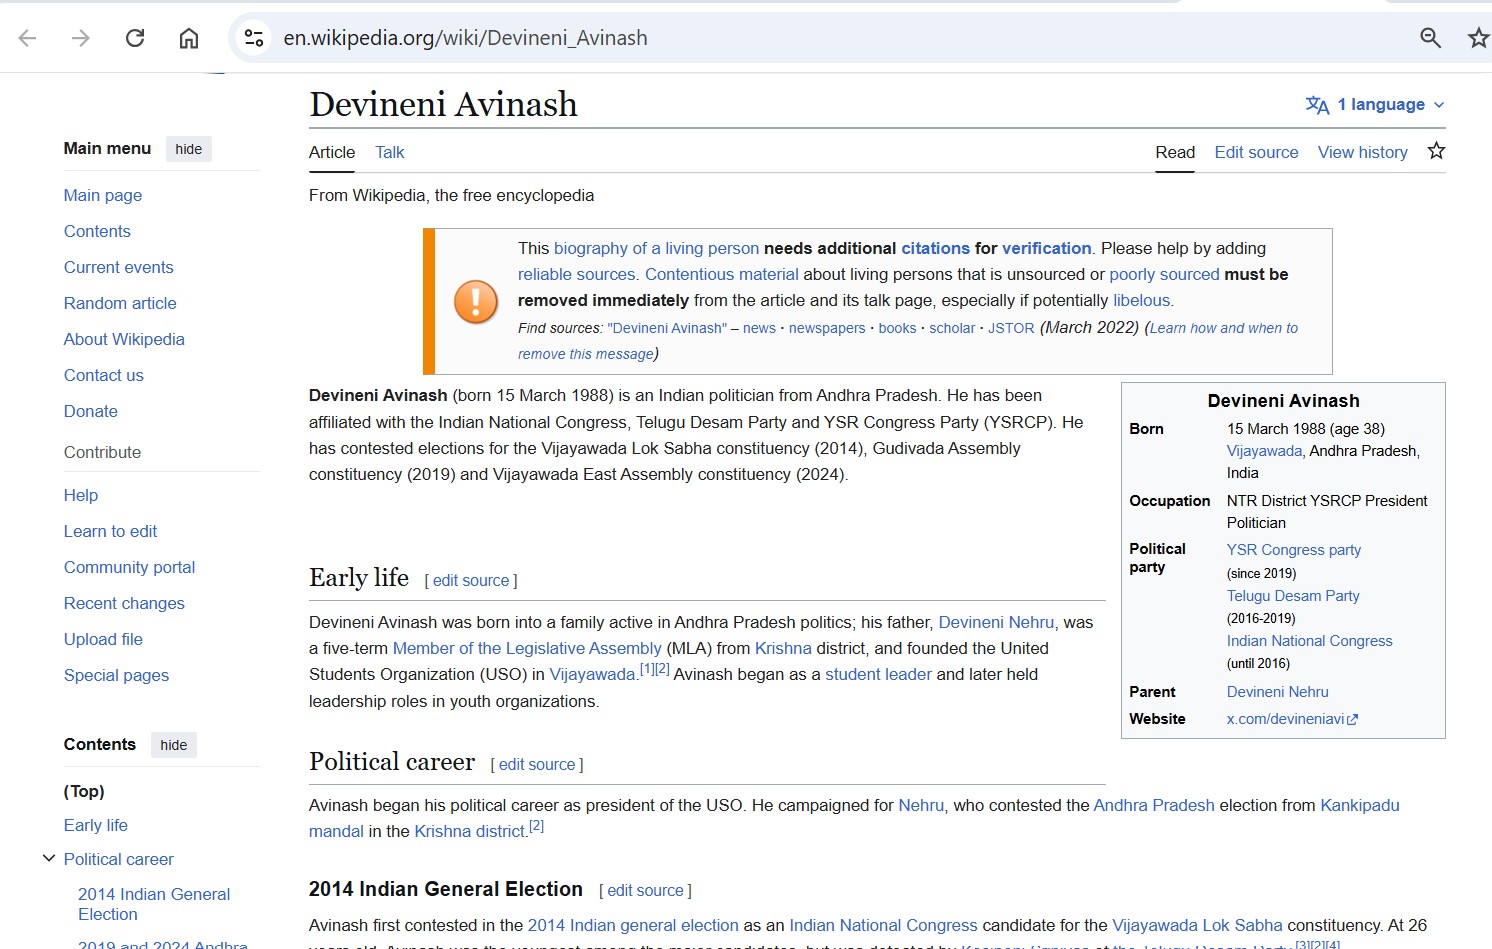The image size is (1492, 949).
Task: Open the View history tab
Action: point(1363,152)
